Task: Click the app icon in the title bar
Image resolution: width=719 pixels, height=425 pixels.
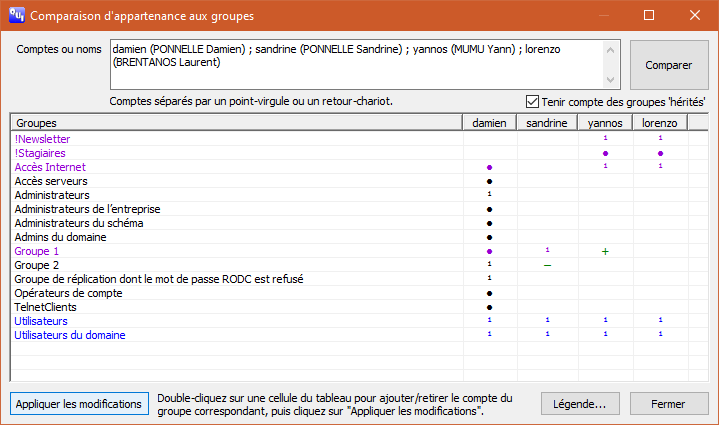Action: coord(16,16)
